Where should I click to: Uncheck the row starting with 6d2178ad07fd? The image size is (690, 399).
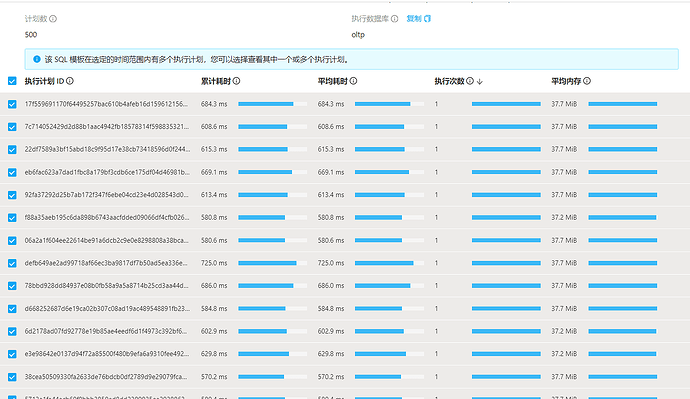tap(12, 331)
